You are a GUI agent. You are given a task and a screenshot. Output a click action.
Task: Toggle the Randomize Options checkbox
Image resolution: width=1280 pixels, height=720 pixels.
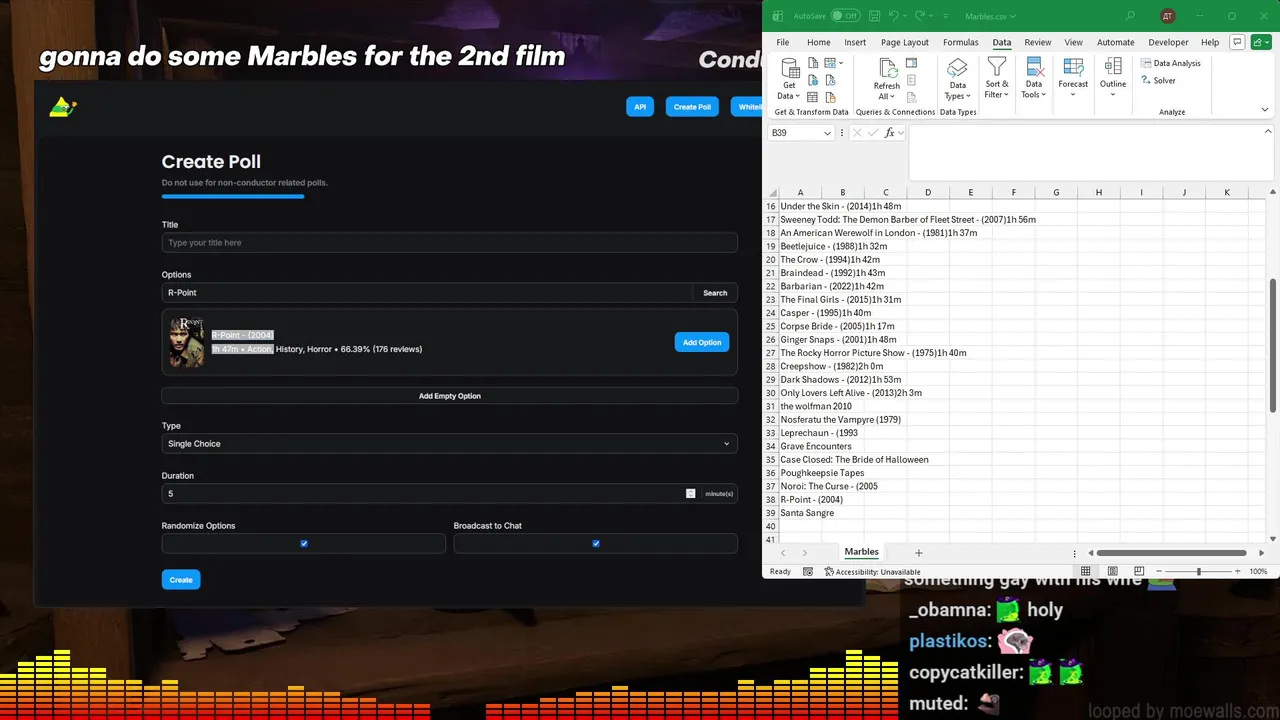click(x=304, y=544)
